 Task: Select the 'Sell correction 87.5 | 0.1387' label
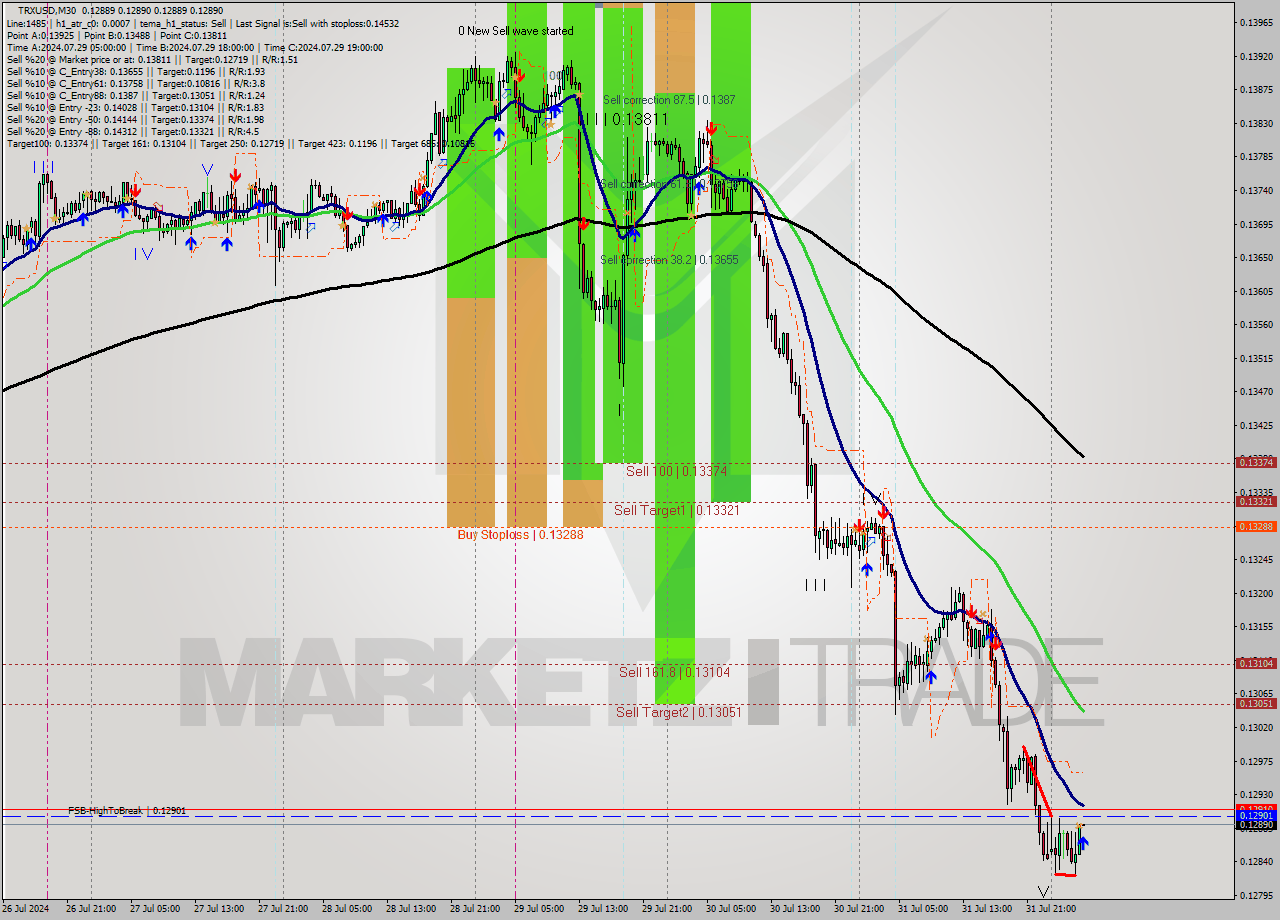coord(669,100)
